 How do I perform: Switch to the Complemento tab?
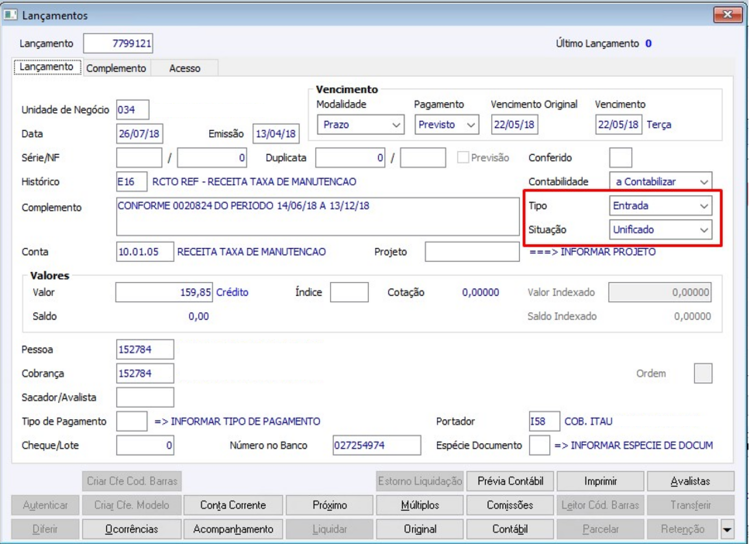[x=116, y=68]
